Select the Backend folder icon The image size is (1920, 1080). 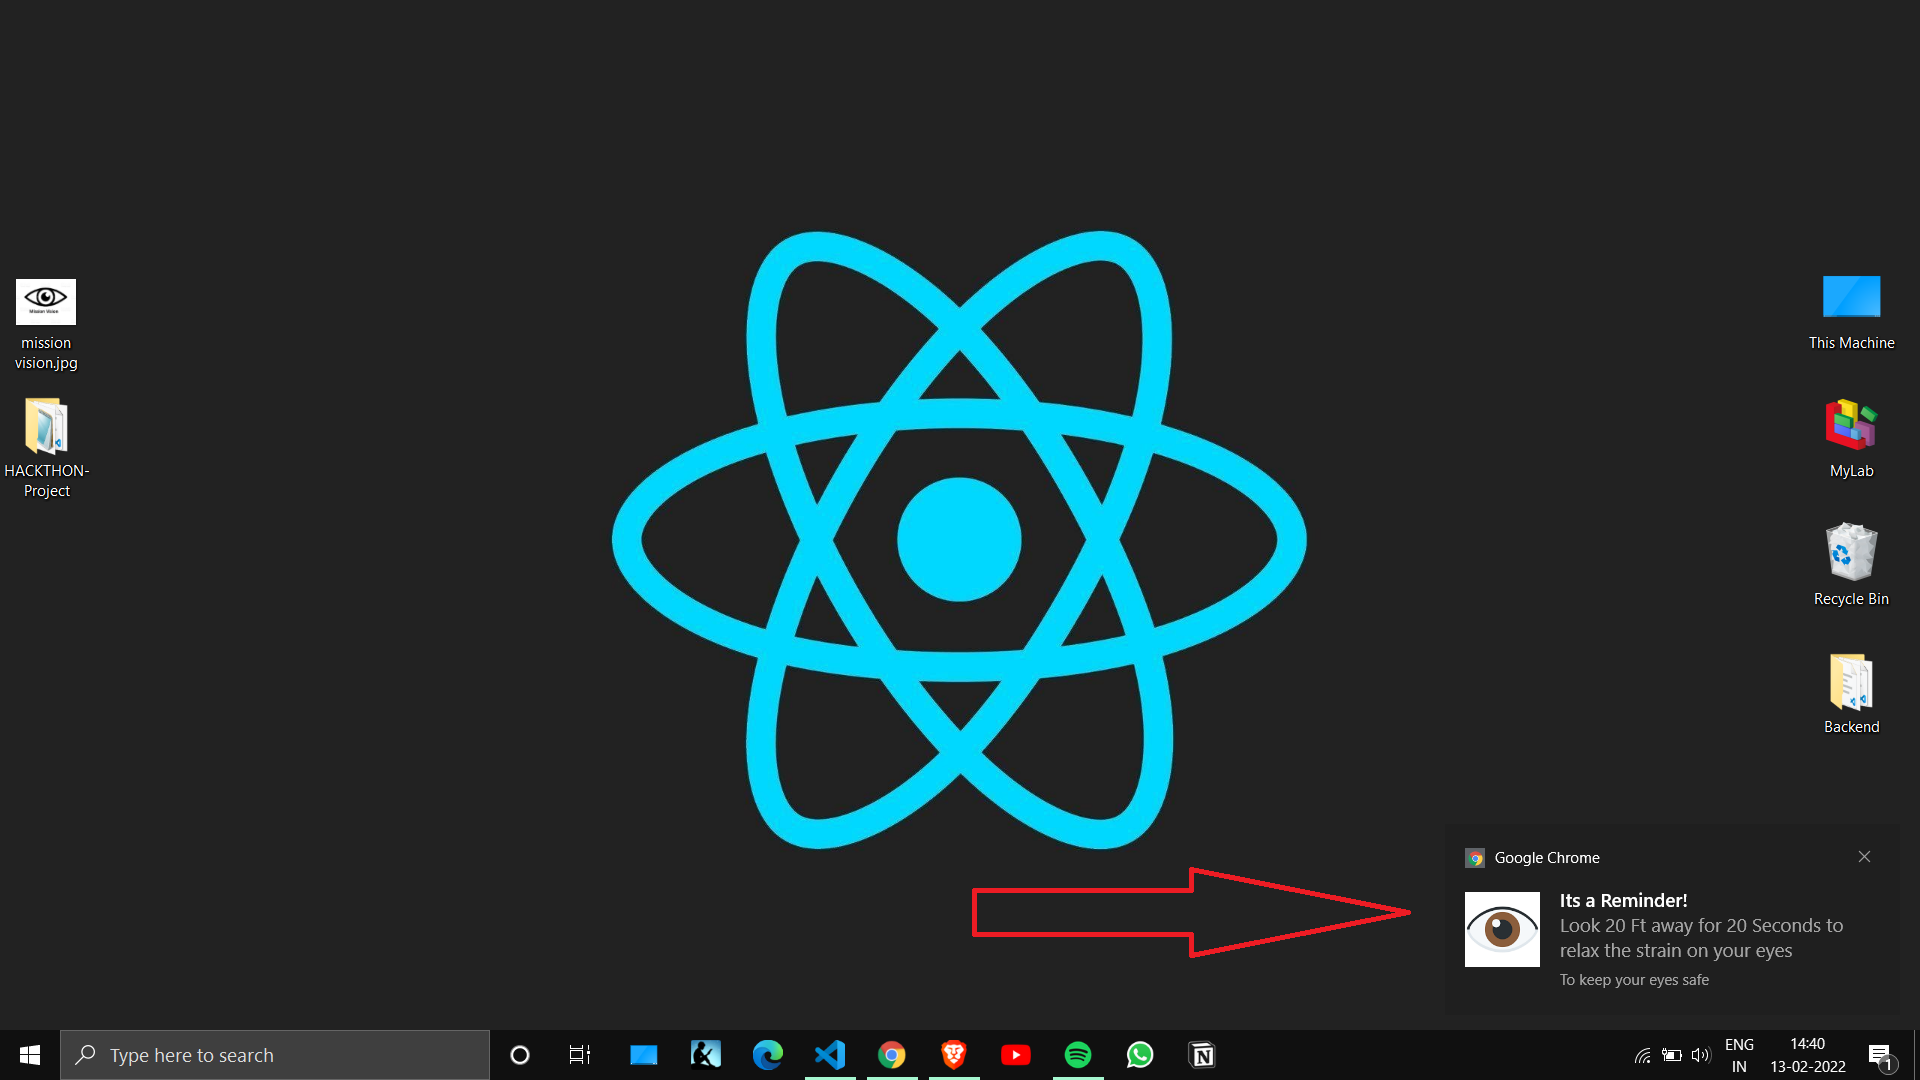[x=1851, y=682]
